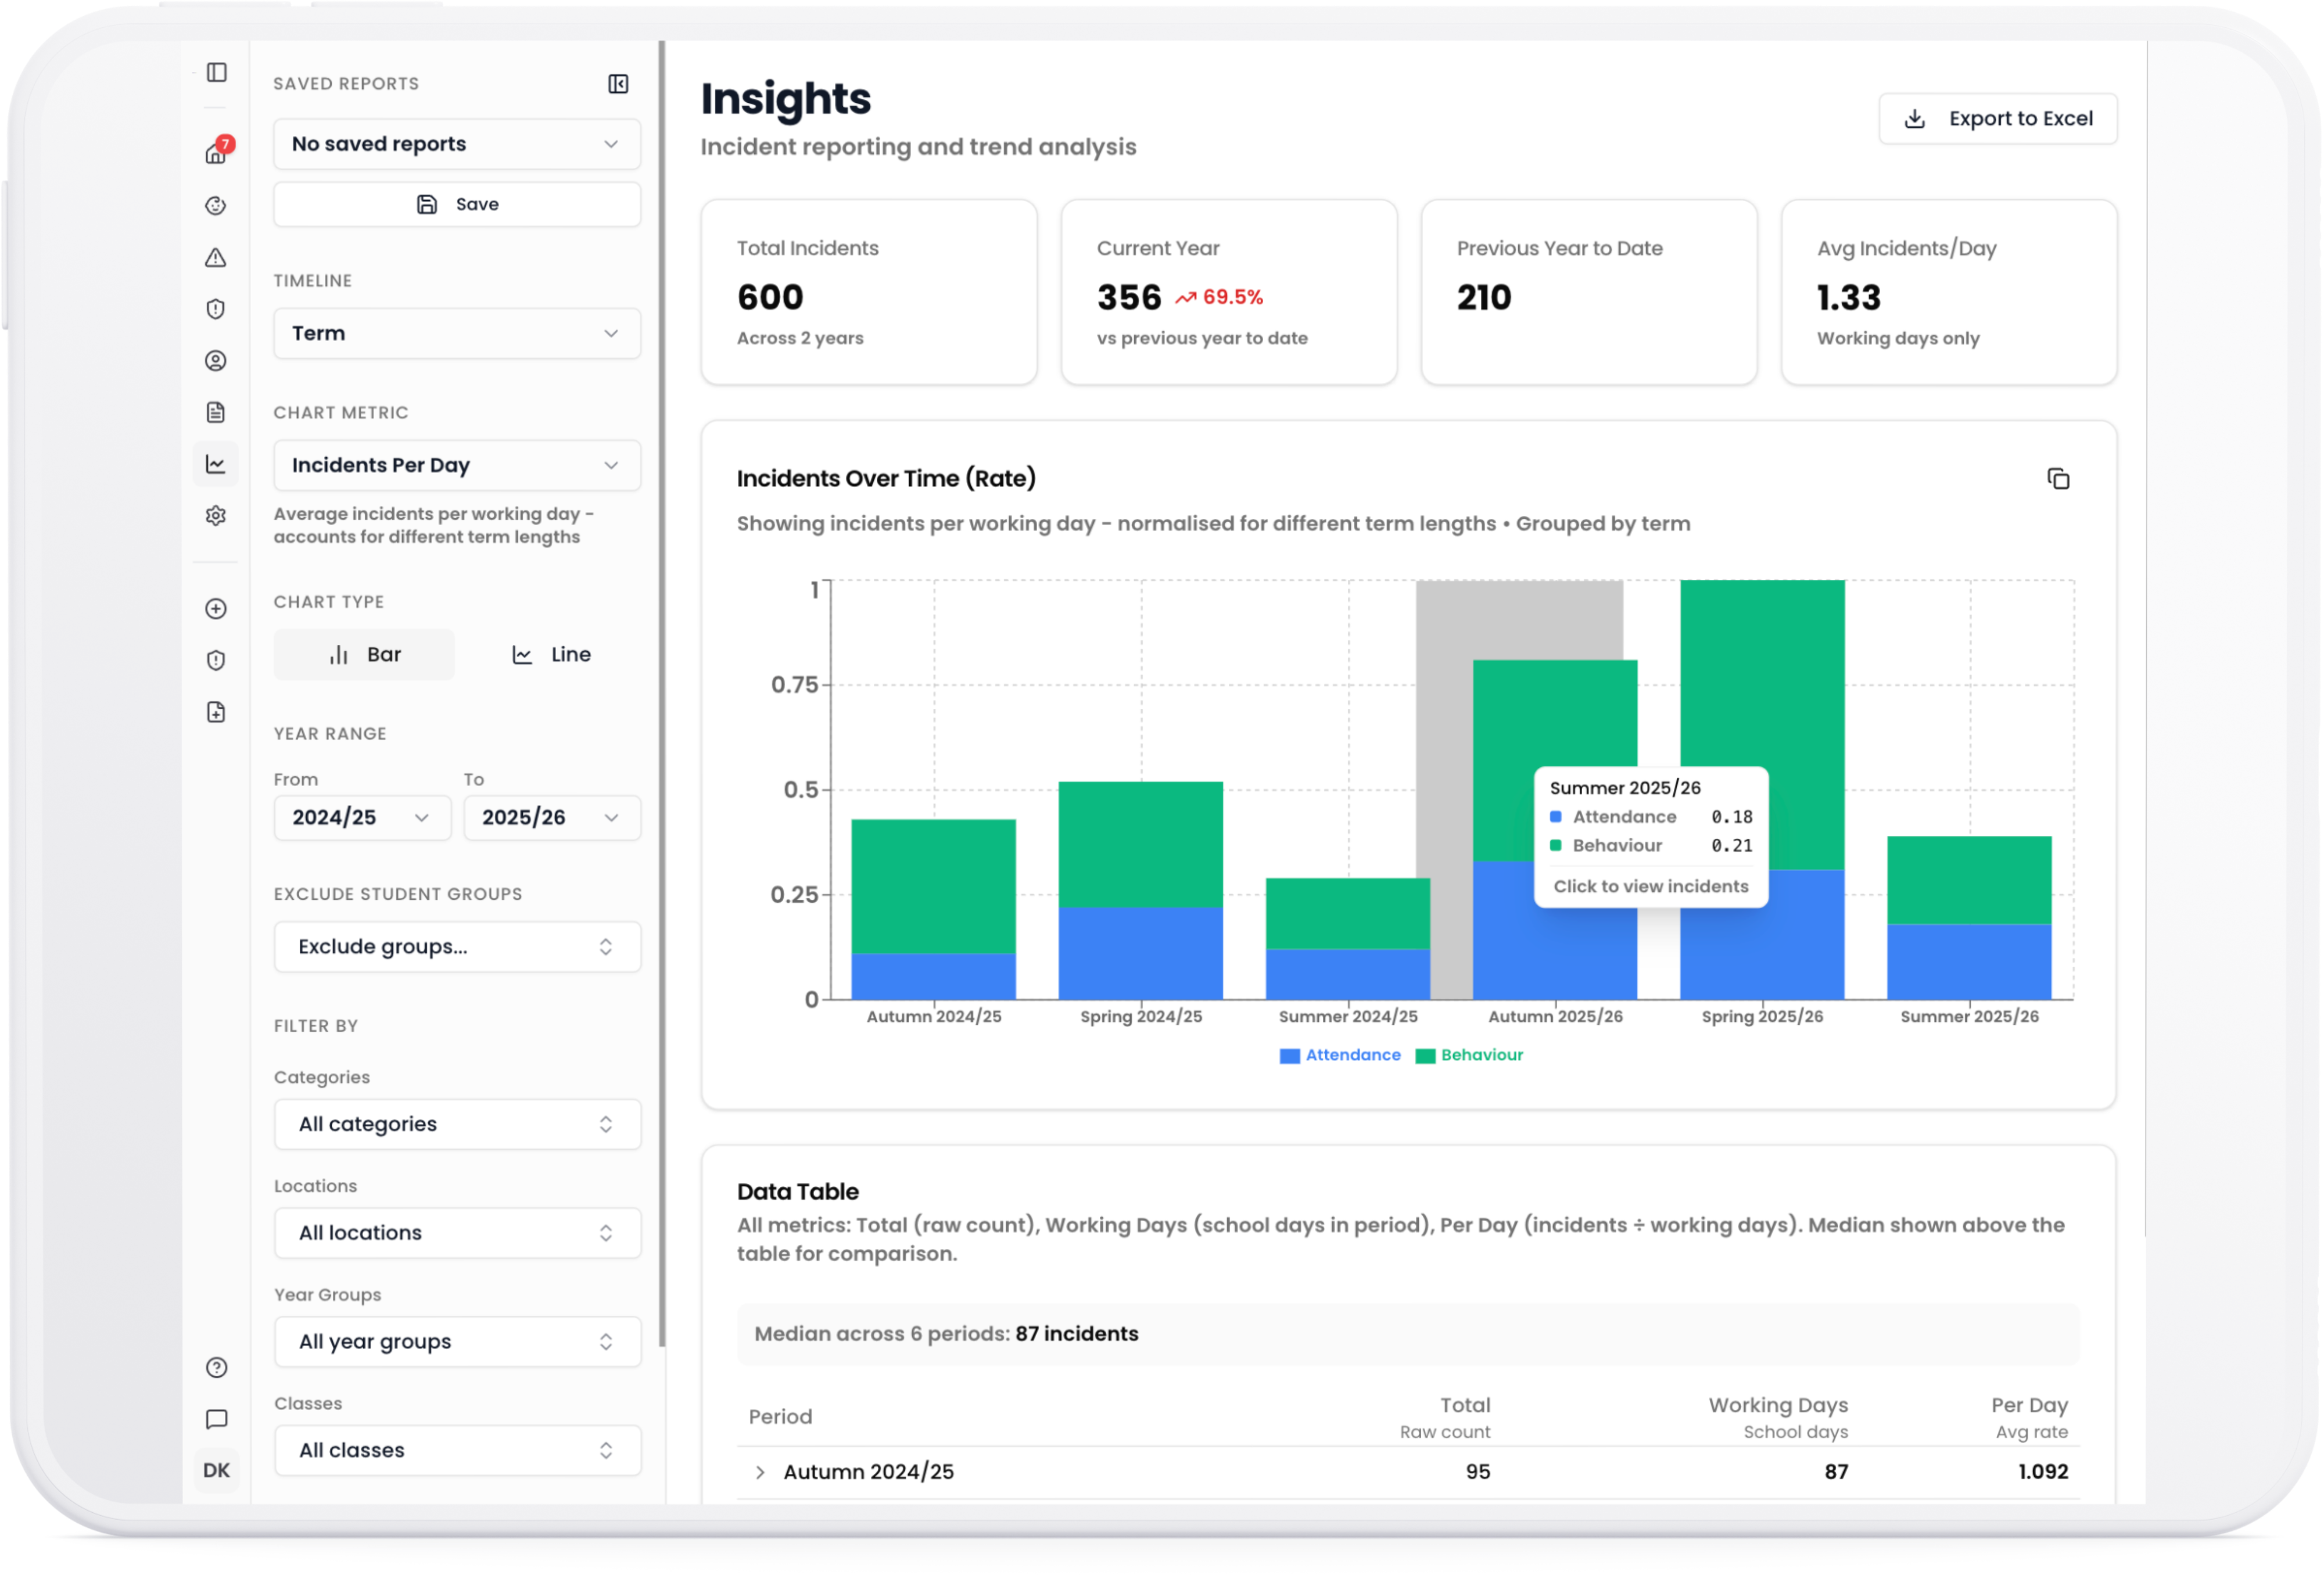The width and height of the screenshot is (2324, 1575).
Task: Click the Summer 2024/25 green Behaviour bar
Action: 1347,913
